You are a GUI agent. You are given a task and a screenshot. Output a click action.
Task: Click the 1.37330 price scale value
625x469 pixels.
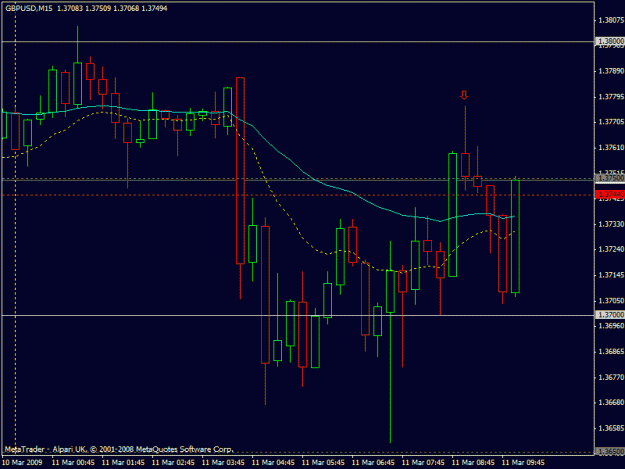(x=611, y=224)
